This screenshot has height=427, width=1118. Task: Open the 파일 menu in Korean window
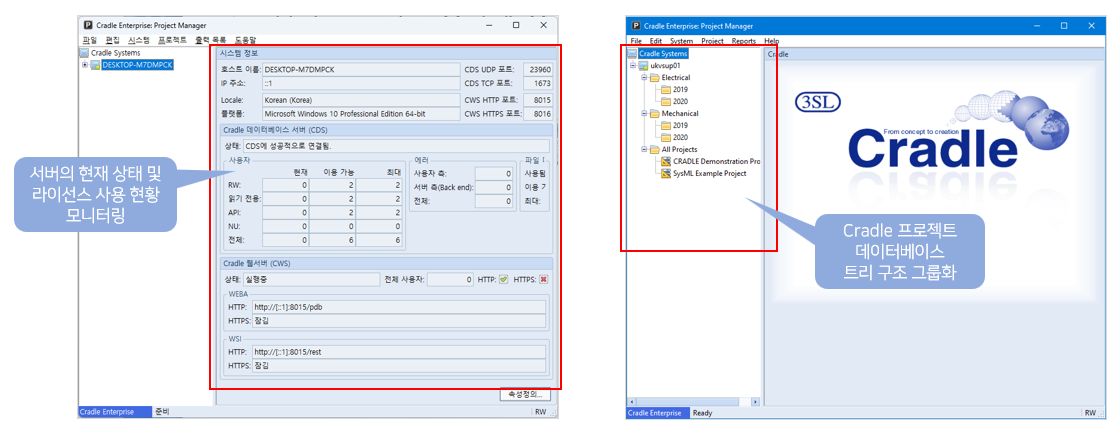[89, 41]
